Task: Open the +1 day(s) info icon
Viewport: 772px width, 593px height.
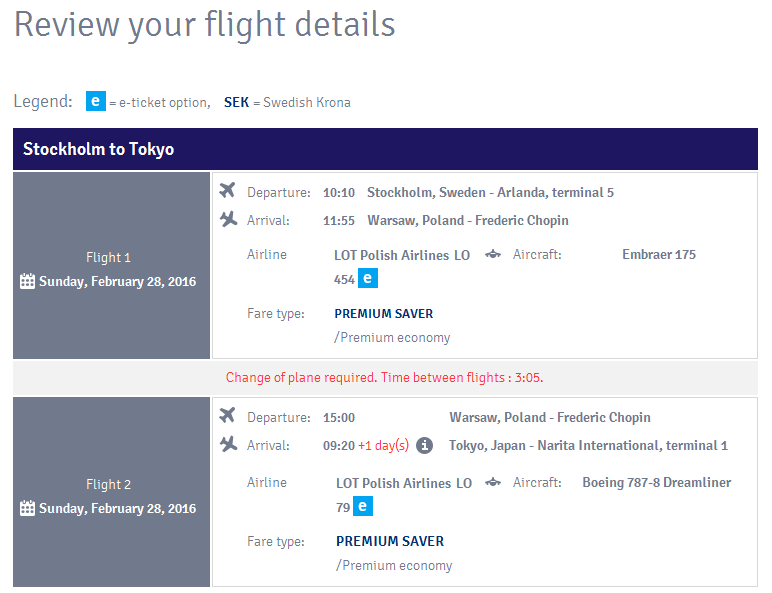Action: [x=424, y=445]
